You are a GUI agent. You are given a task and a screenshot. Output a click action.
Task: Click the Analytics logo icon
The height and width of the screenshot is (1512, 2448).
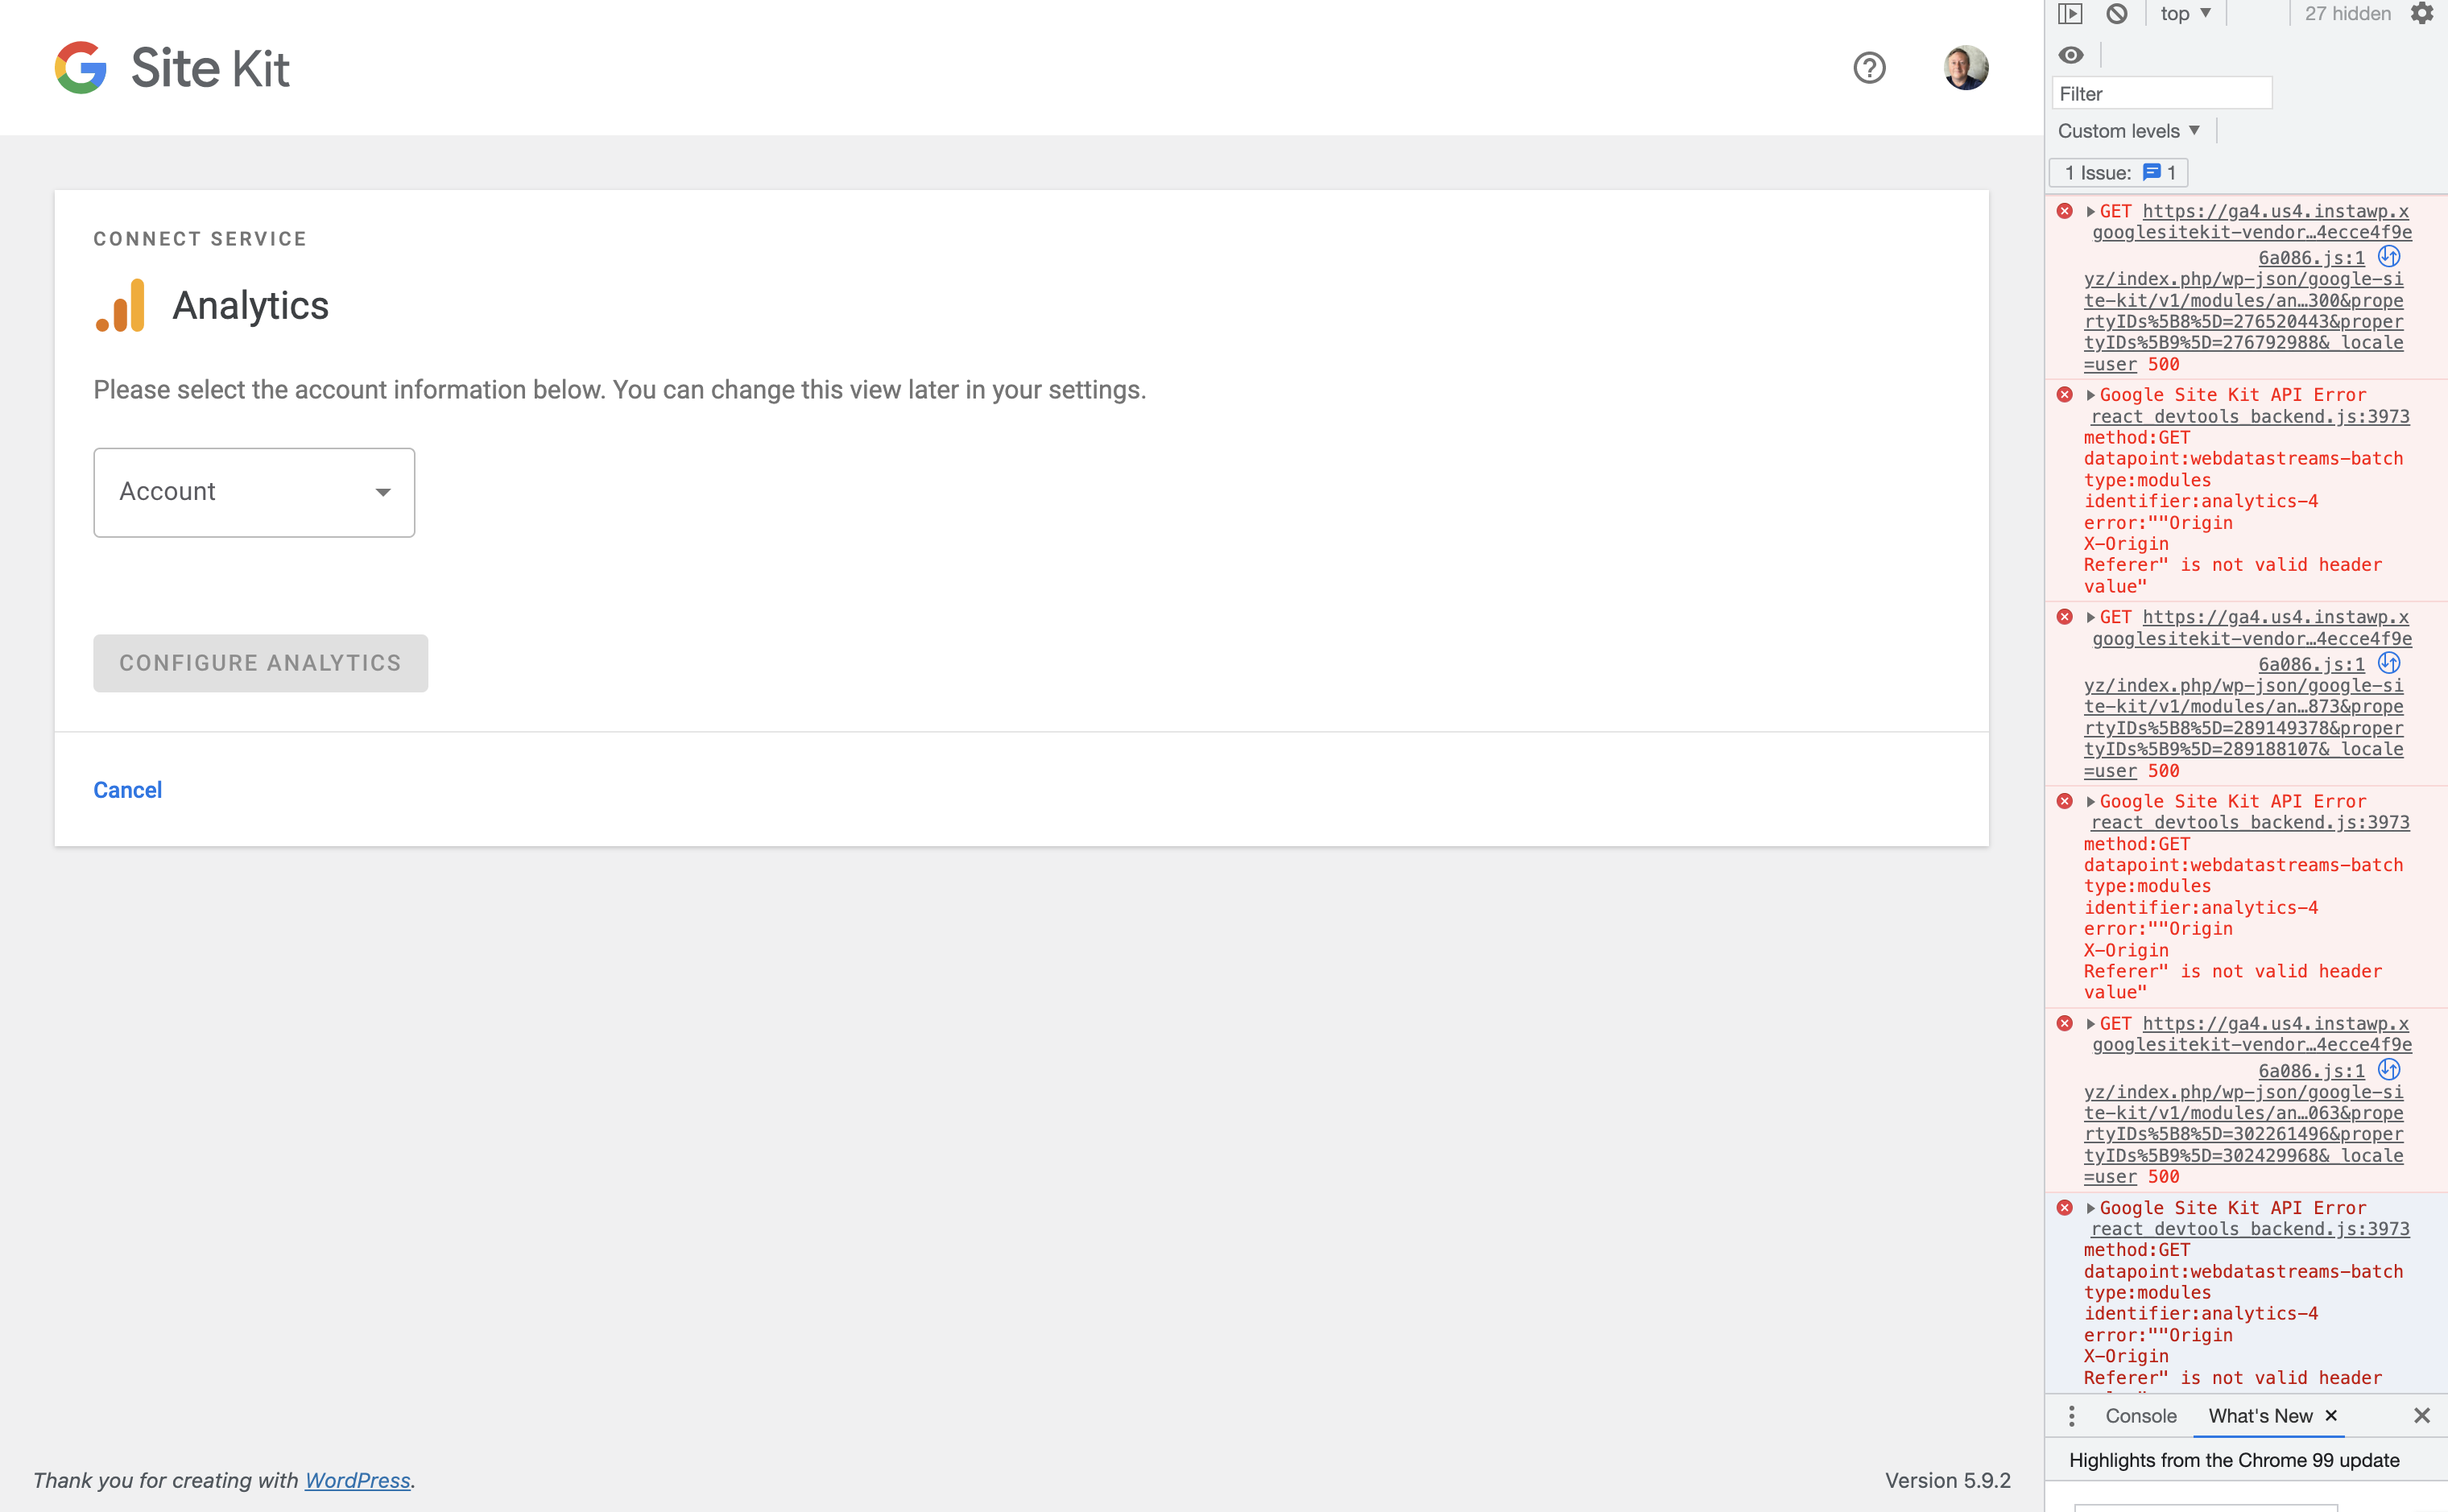119,303
